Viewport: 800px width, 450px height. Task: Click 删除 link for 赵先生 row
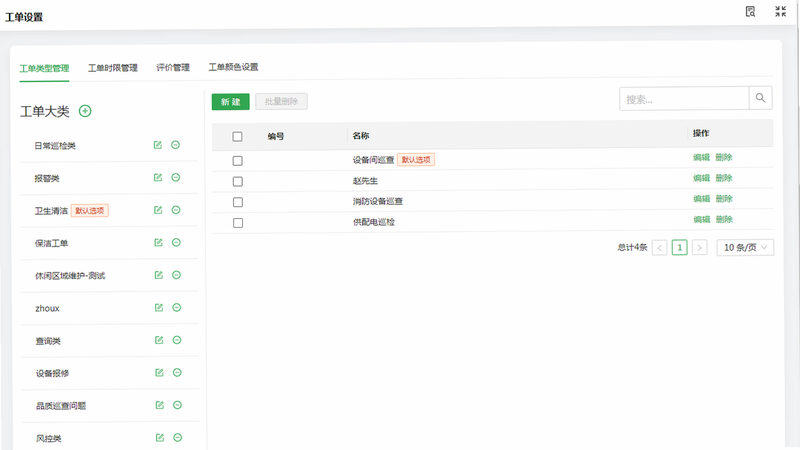(724, 178)
